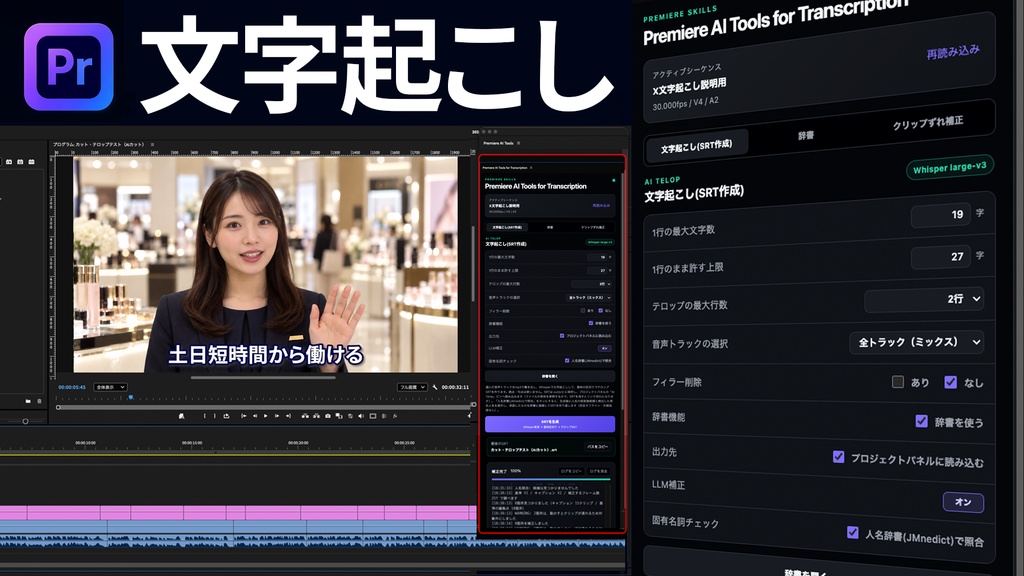Open the Premiere AI Tools panel menu icon

(519, 143)
